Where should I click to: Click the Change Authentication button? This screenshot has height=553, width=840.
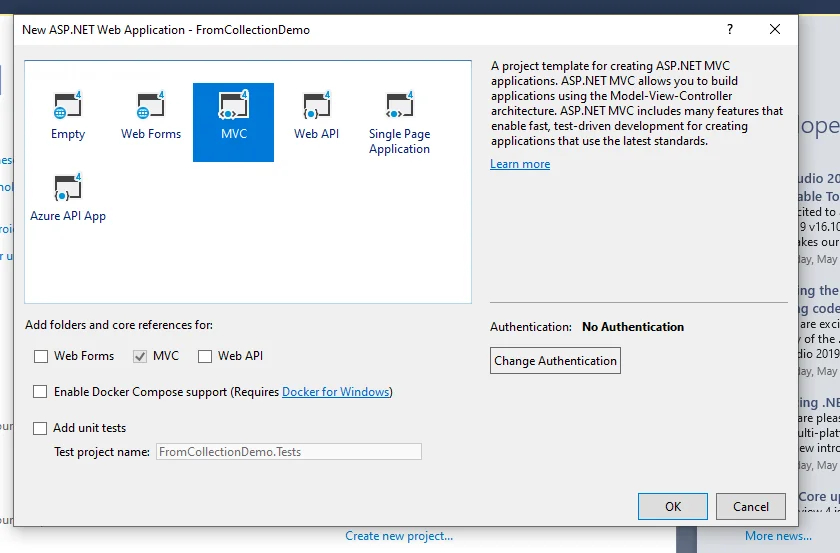pos(555,361)
